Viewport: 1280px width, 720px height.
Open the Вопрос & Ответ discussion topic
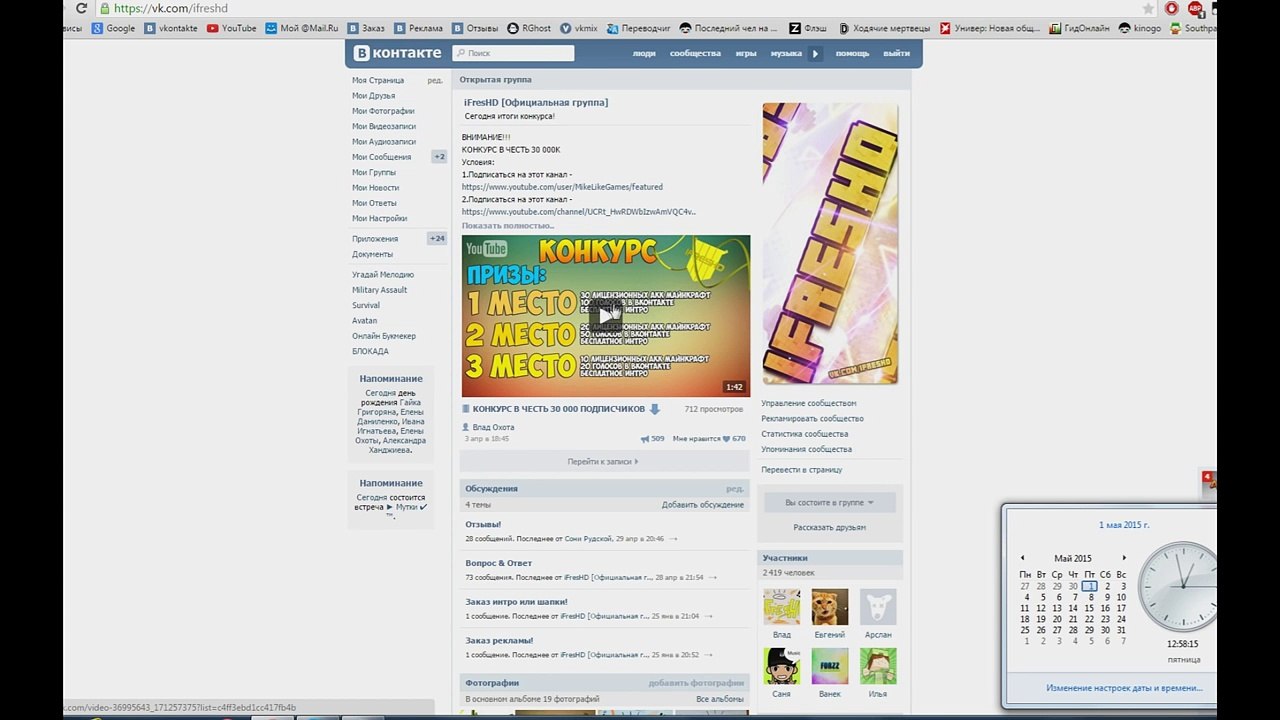coord(499,563)
